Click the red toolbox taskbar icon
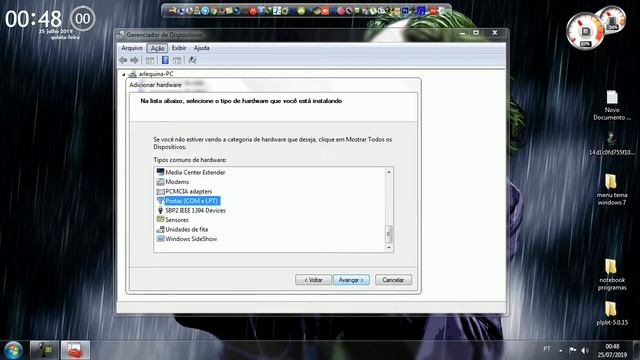The height and width of the screenshot is (360, 640). (x=75, y=350)
